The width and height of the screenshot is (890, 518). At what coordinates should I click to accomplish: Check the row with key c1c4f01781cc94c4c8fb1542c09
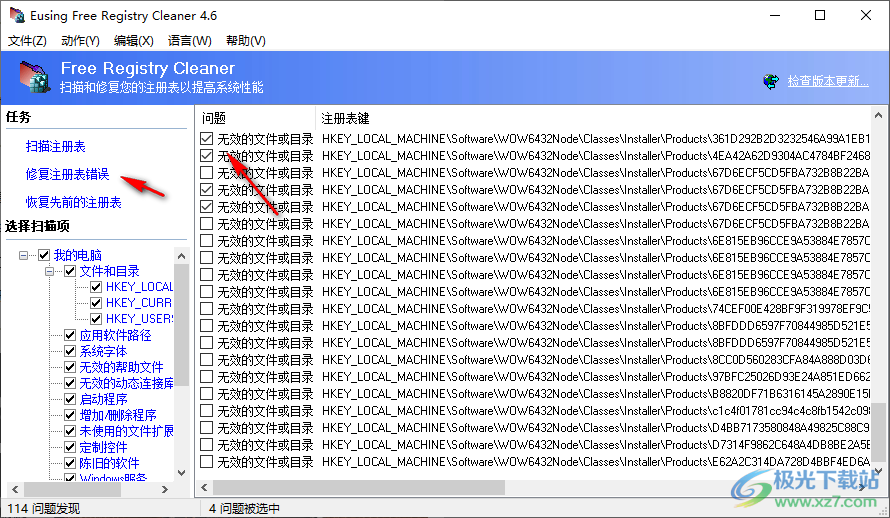coord(207,411)
